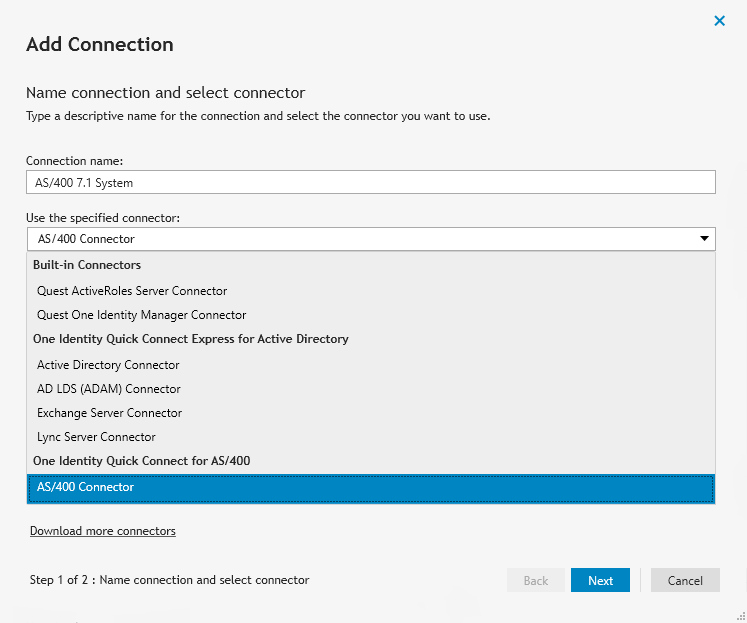This screenshot has height=623, width=747.
Task: Click the Next button
Action: click(x=600, y=580)
